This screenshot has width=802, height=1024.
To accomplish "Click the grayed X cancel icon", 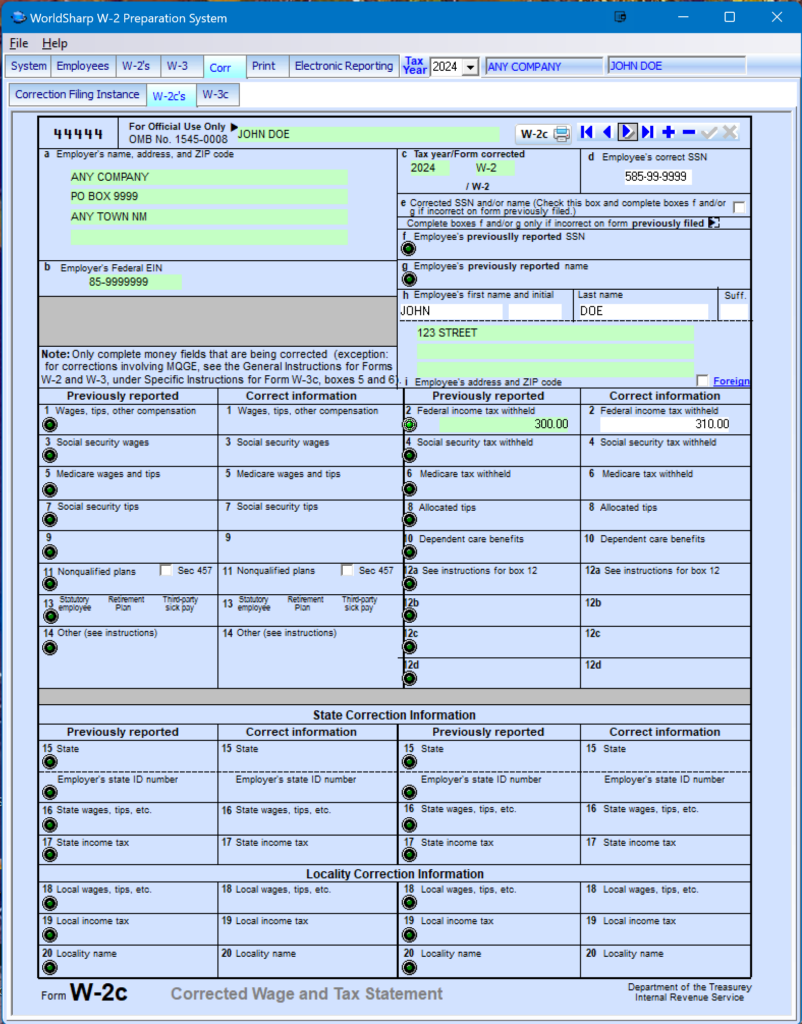I will tap(730, 133).
